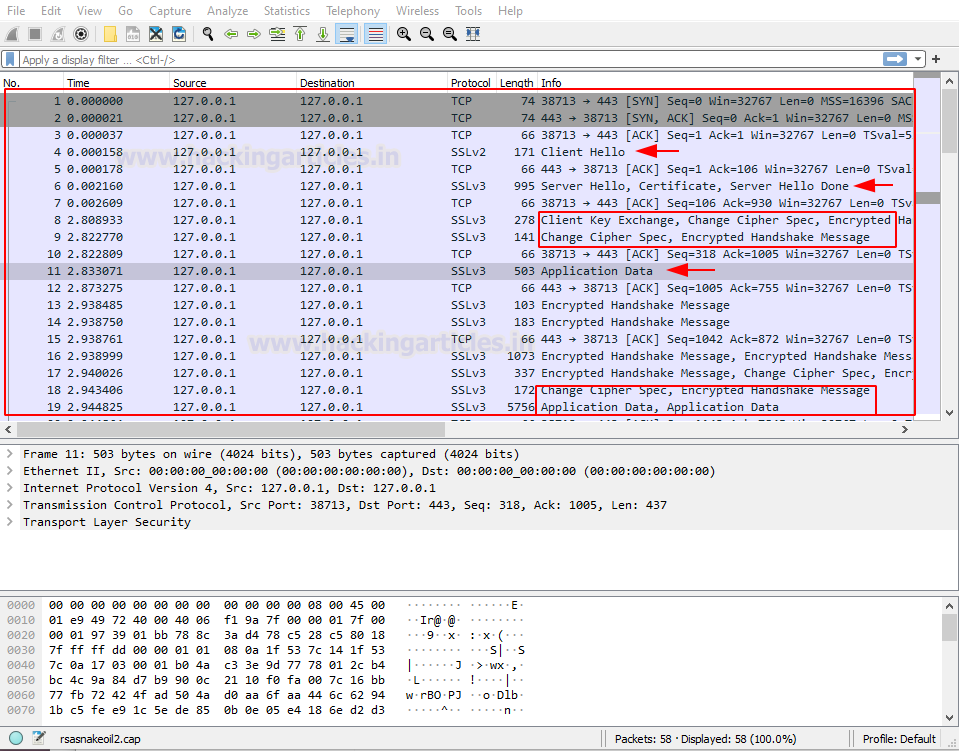The height and width of the screenshot is (751, 959).
Task: Click in the display filter field
Action: coord(451,59)
